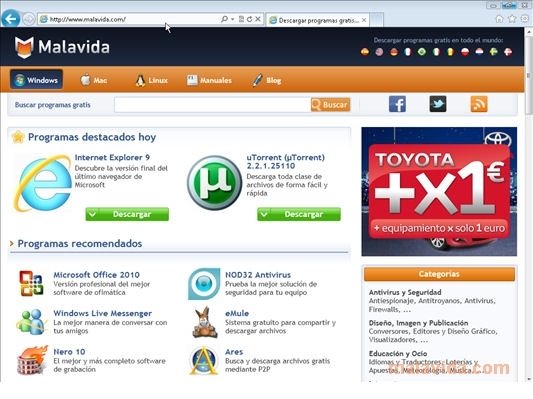Open Favorites with the star icon
Viewport: 533px width, 399px height.
coord(512,19)
